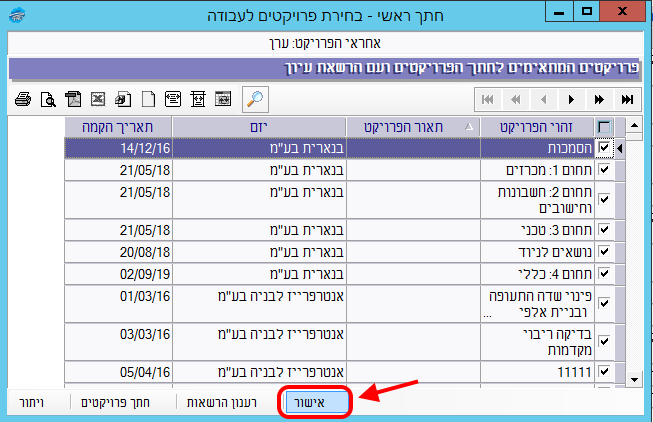Open print preview from toolbar
This screenshot has height=422, width=653.
point(48,99)
